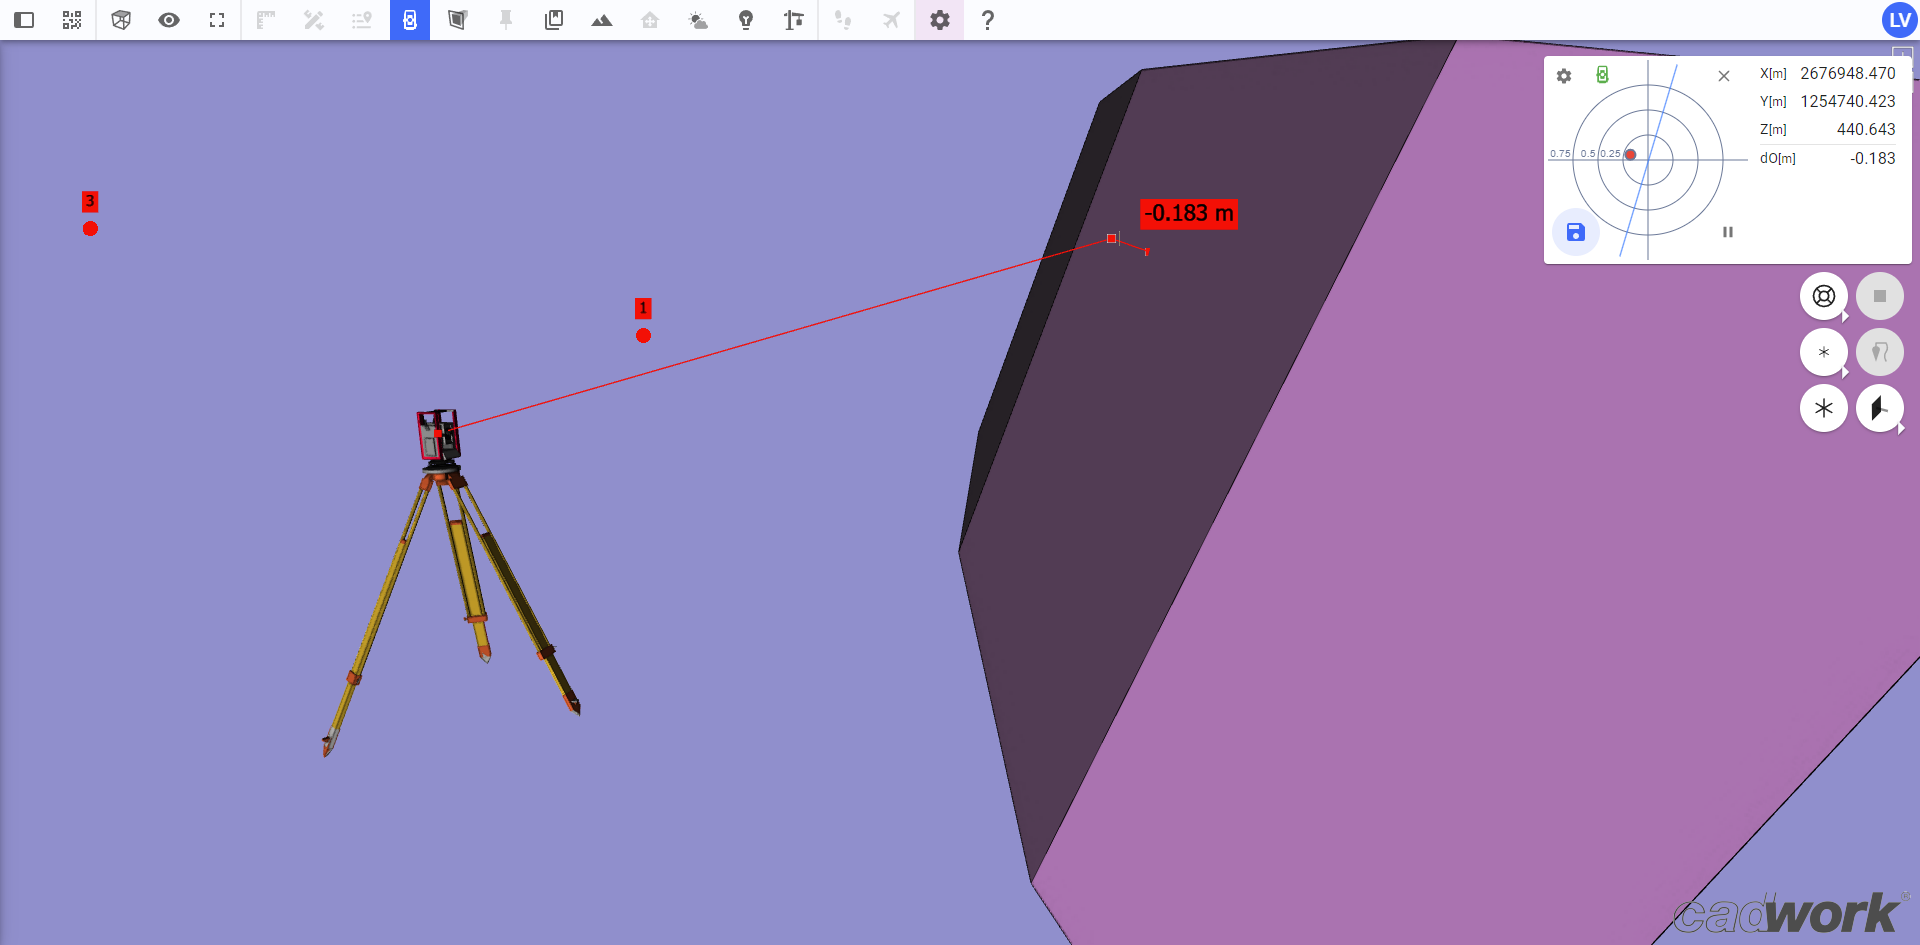Viewport: 1920px width, 945px height.
Task: Switch the 3D cube view mode
Action: [121, 20]
